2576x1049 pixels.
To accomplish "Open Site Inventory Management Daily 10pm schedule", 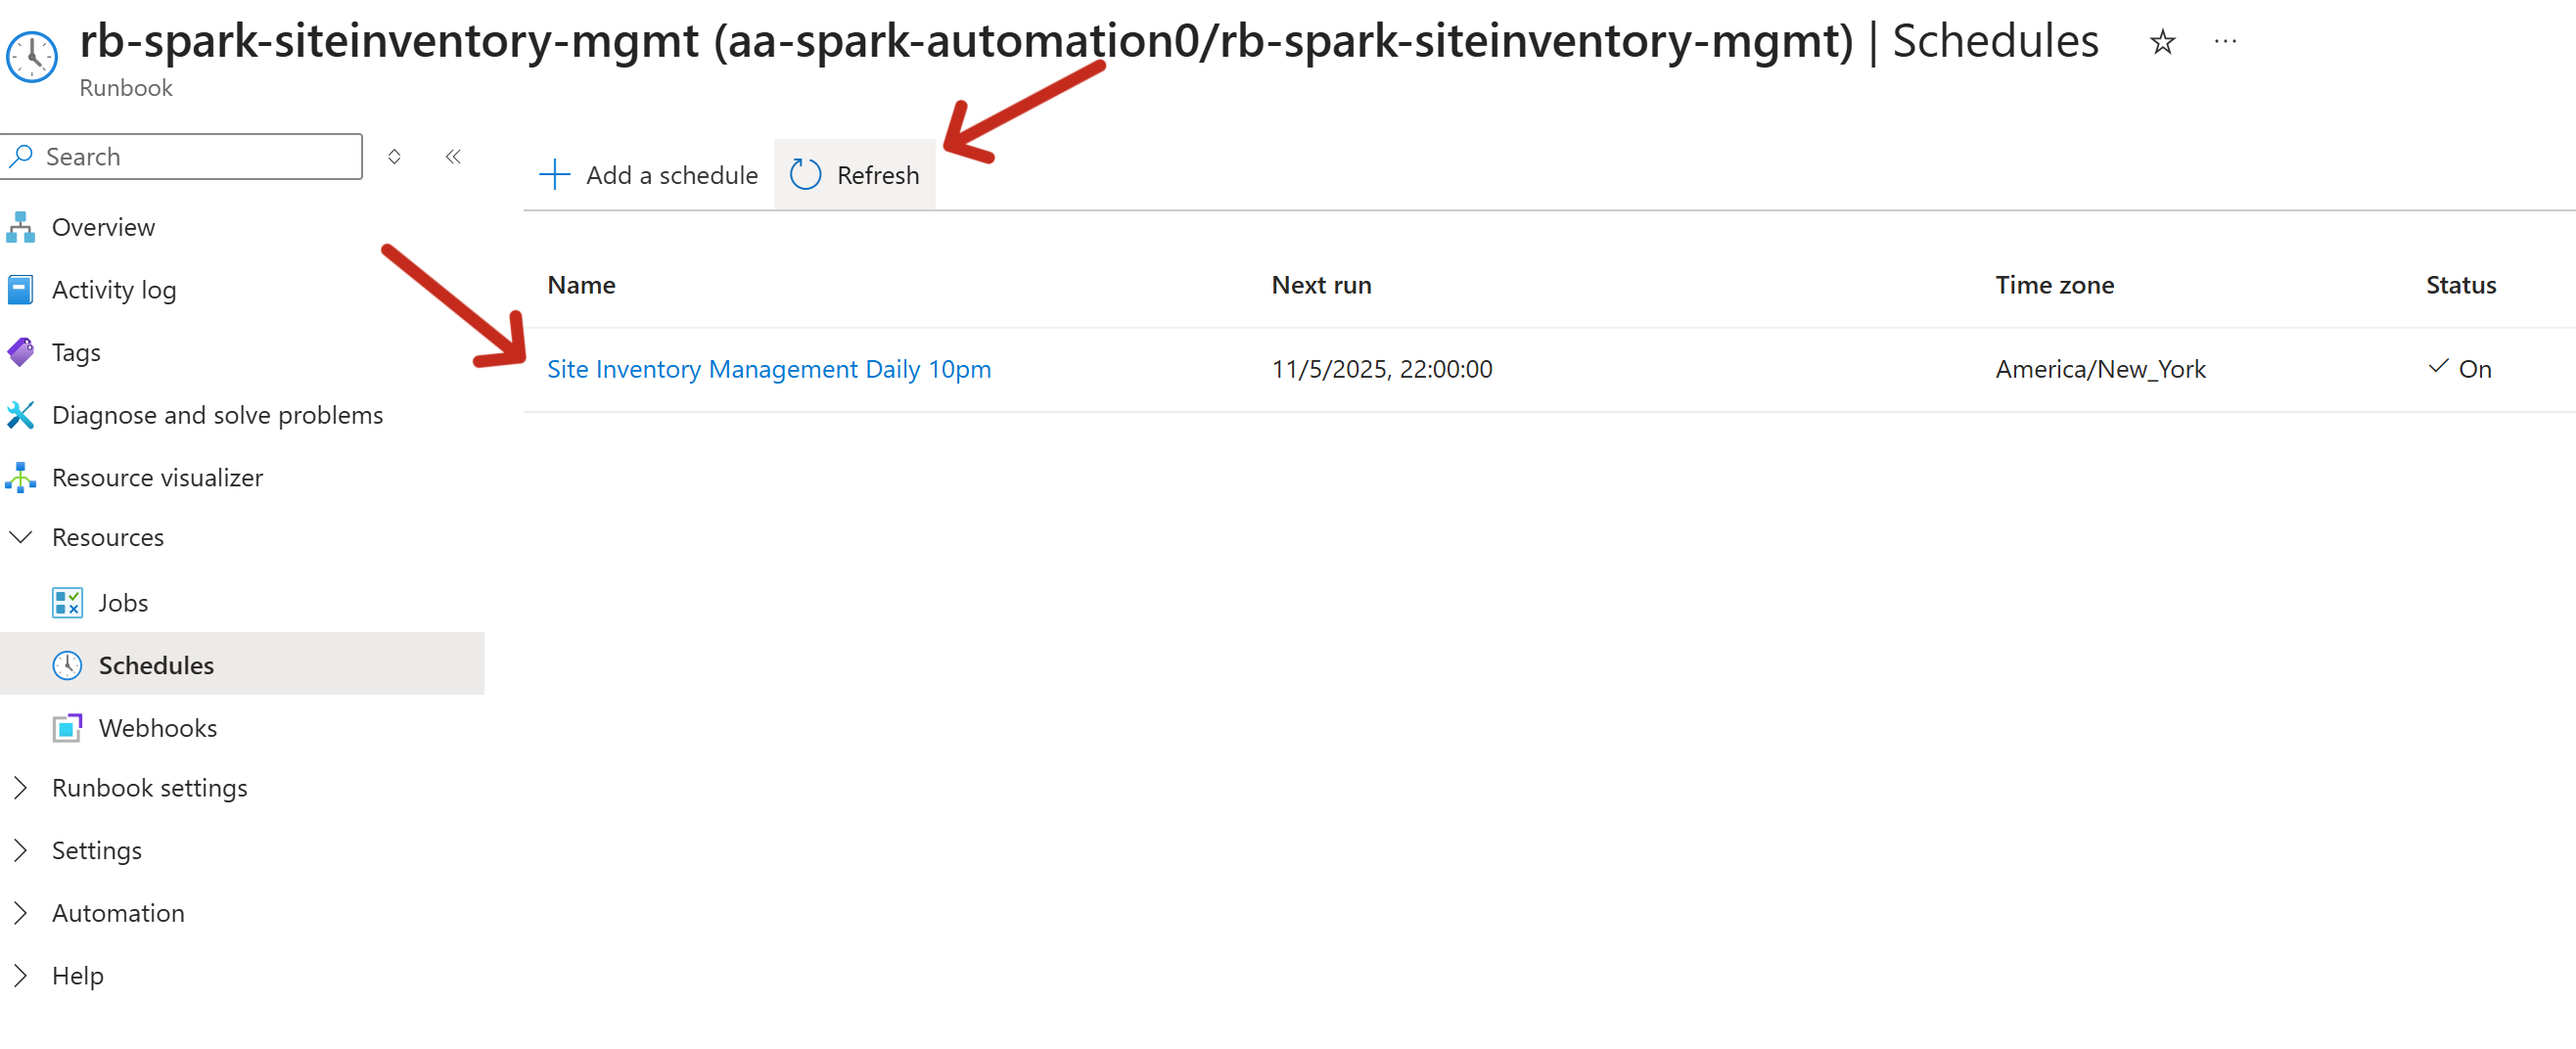I will pyautogui.click(x=768, y=369).
